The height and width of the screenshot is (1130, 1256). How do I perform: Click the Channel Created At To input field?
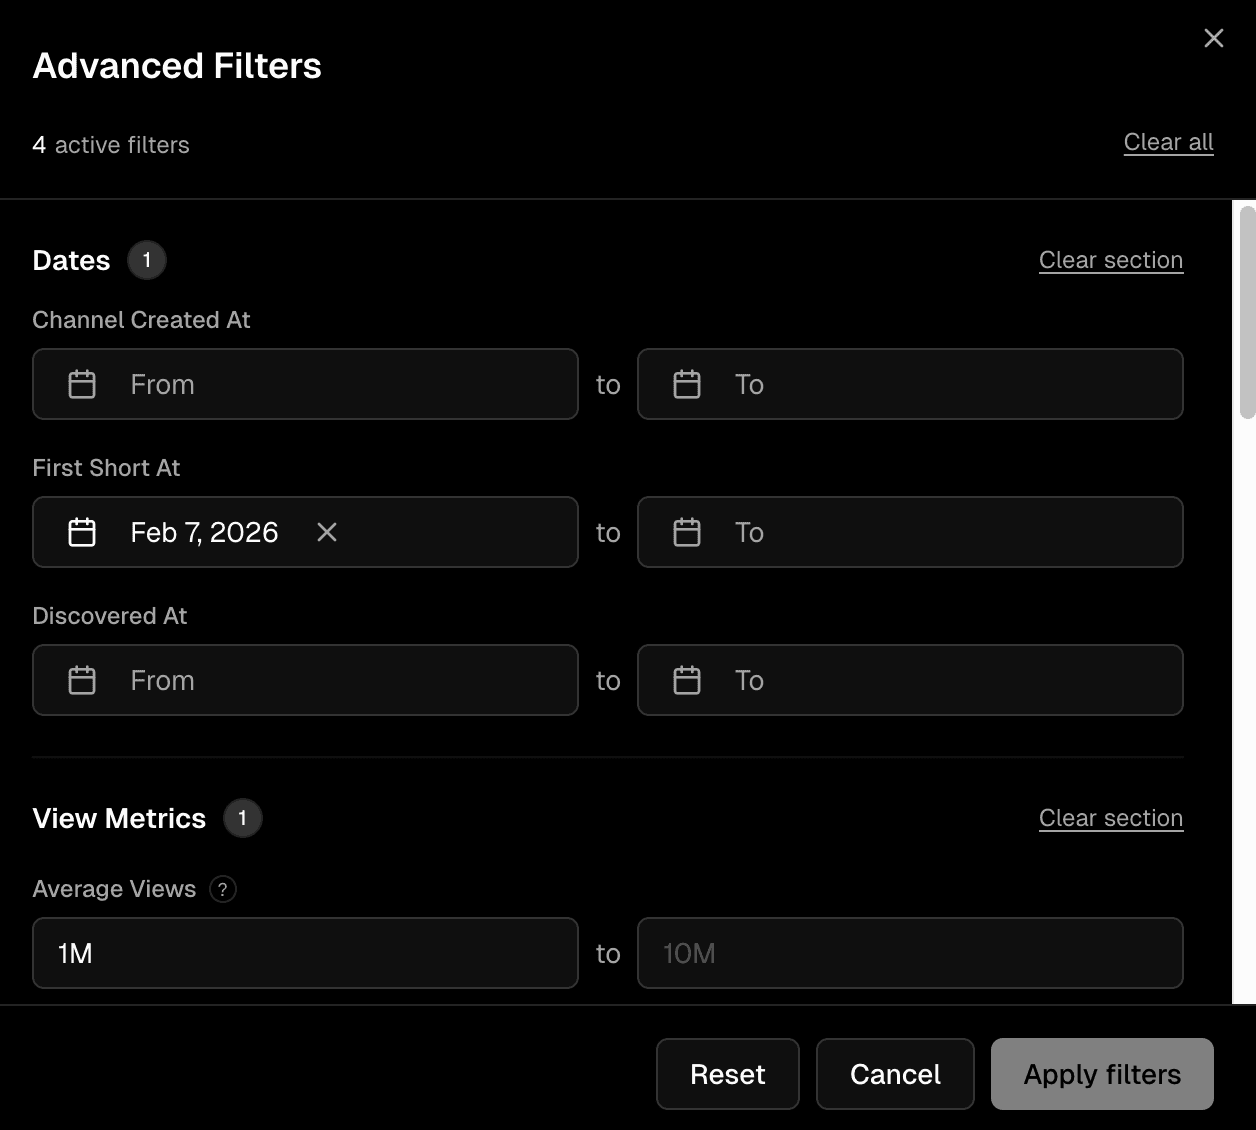900,384
